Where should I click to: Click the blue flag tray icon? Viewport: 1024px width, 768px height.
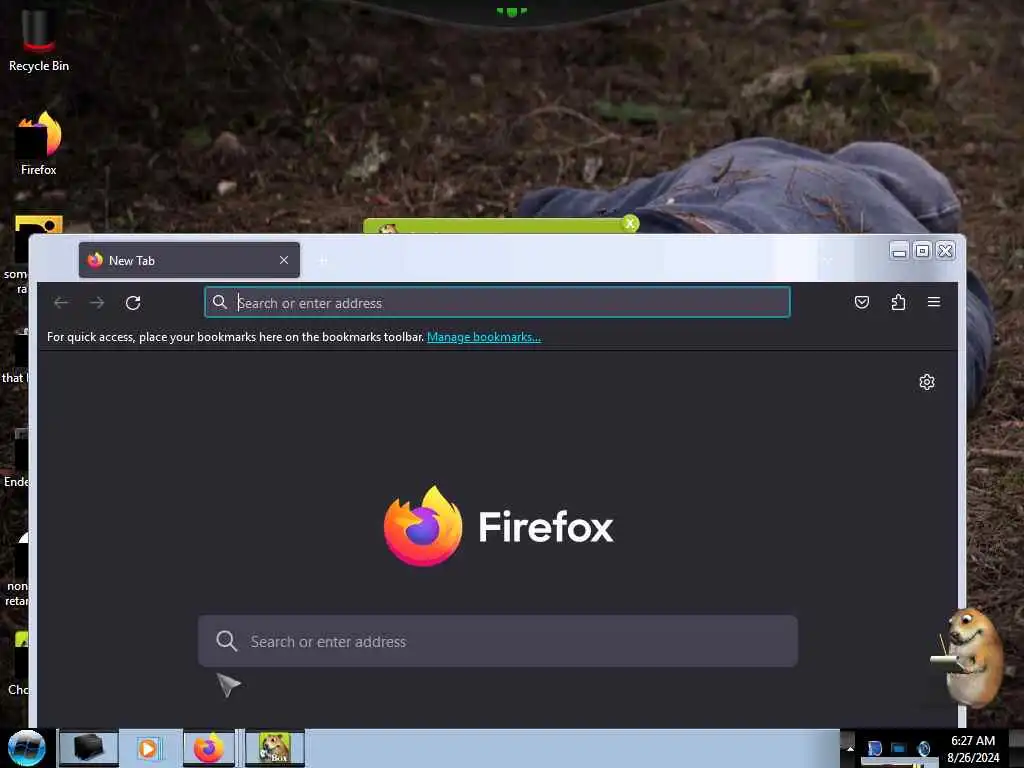click(874, 748)
